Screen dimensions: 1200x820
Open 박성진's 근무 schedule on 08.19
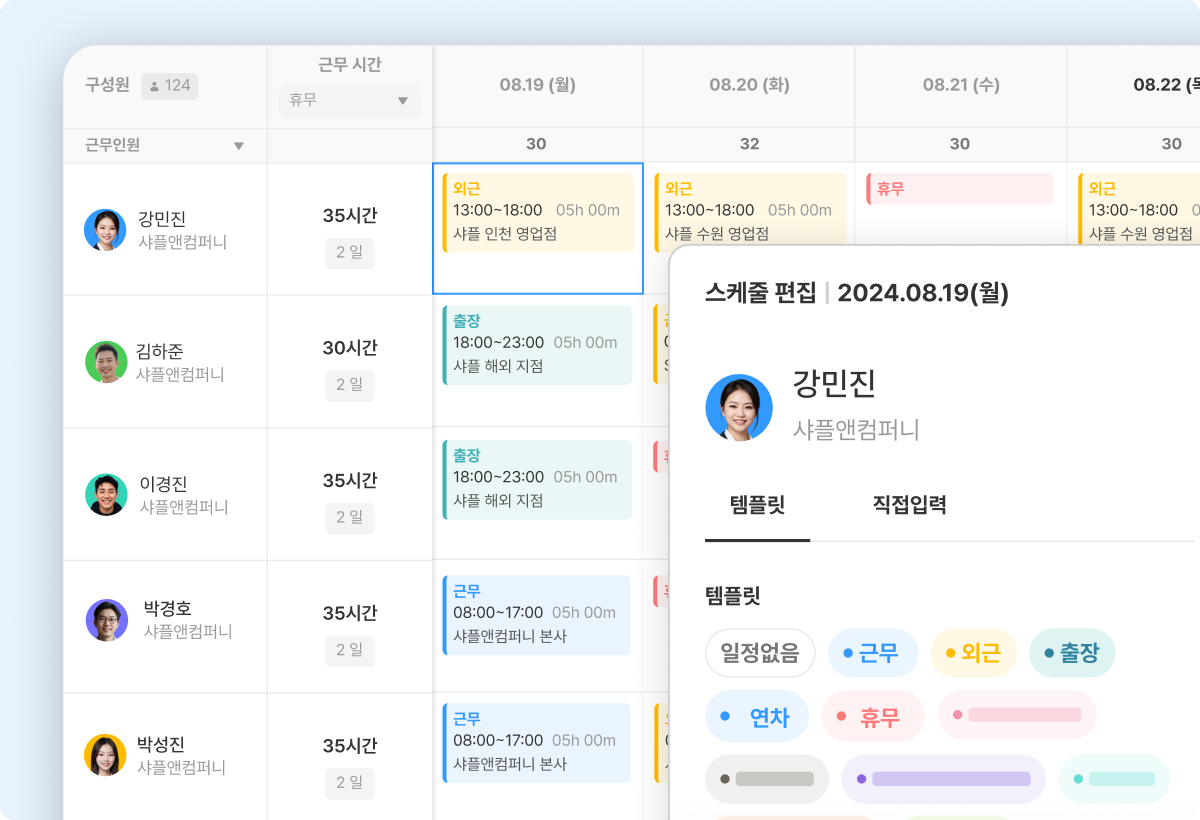click(537, 743)
